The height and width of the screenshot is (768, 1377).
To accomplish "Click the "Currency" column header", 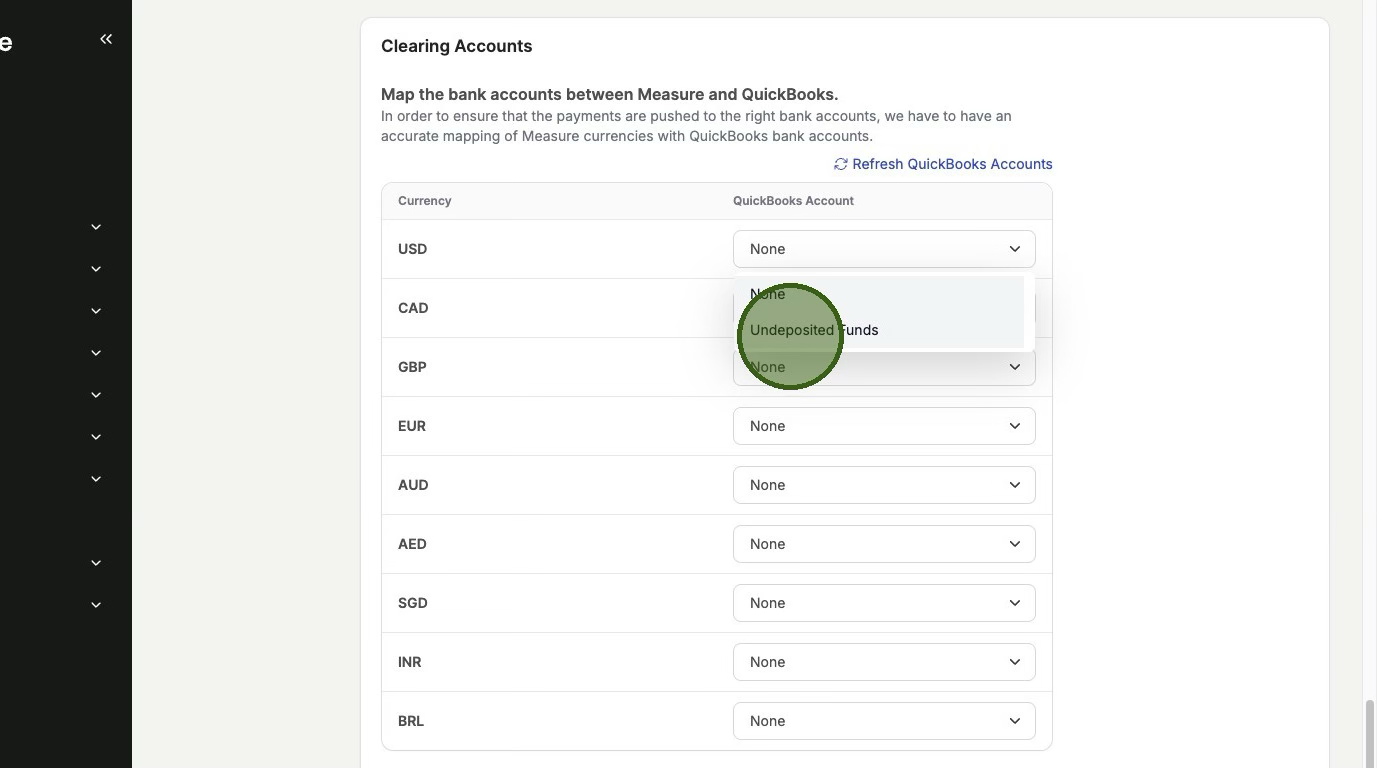I will [x=424, y=201].
